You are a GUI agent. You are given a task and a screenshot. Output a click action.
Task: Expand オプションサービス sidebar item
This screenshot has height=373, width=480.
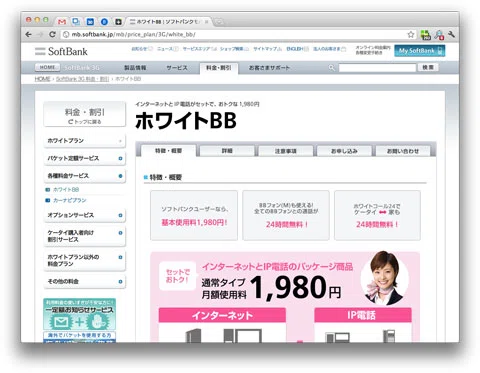[x=85, y=215]
